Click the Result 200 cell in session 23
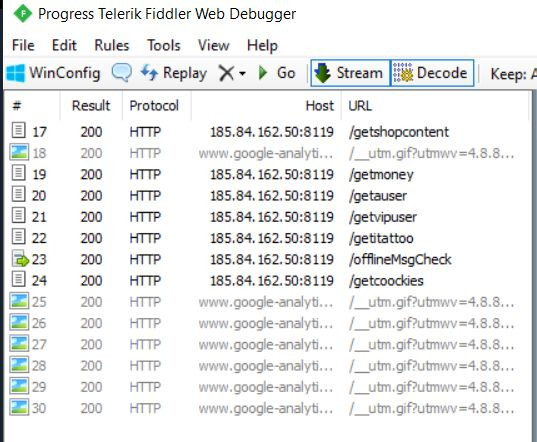The height and width of the screenshot is (442, 537). pyautogui.click(x=91, y=260)
